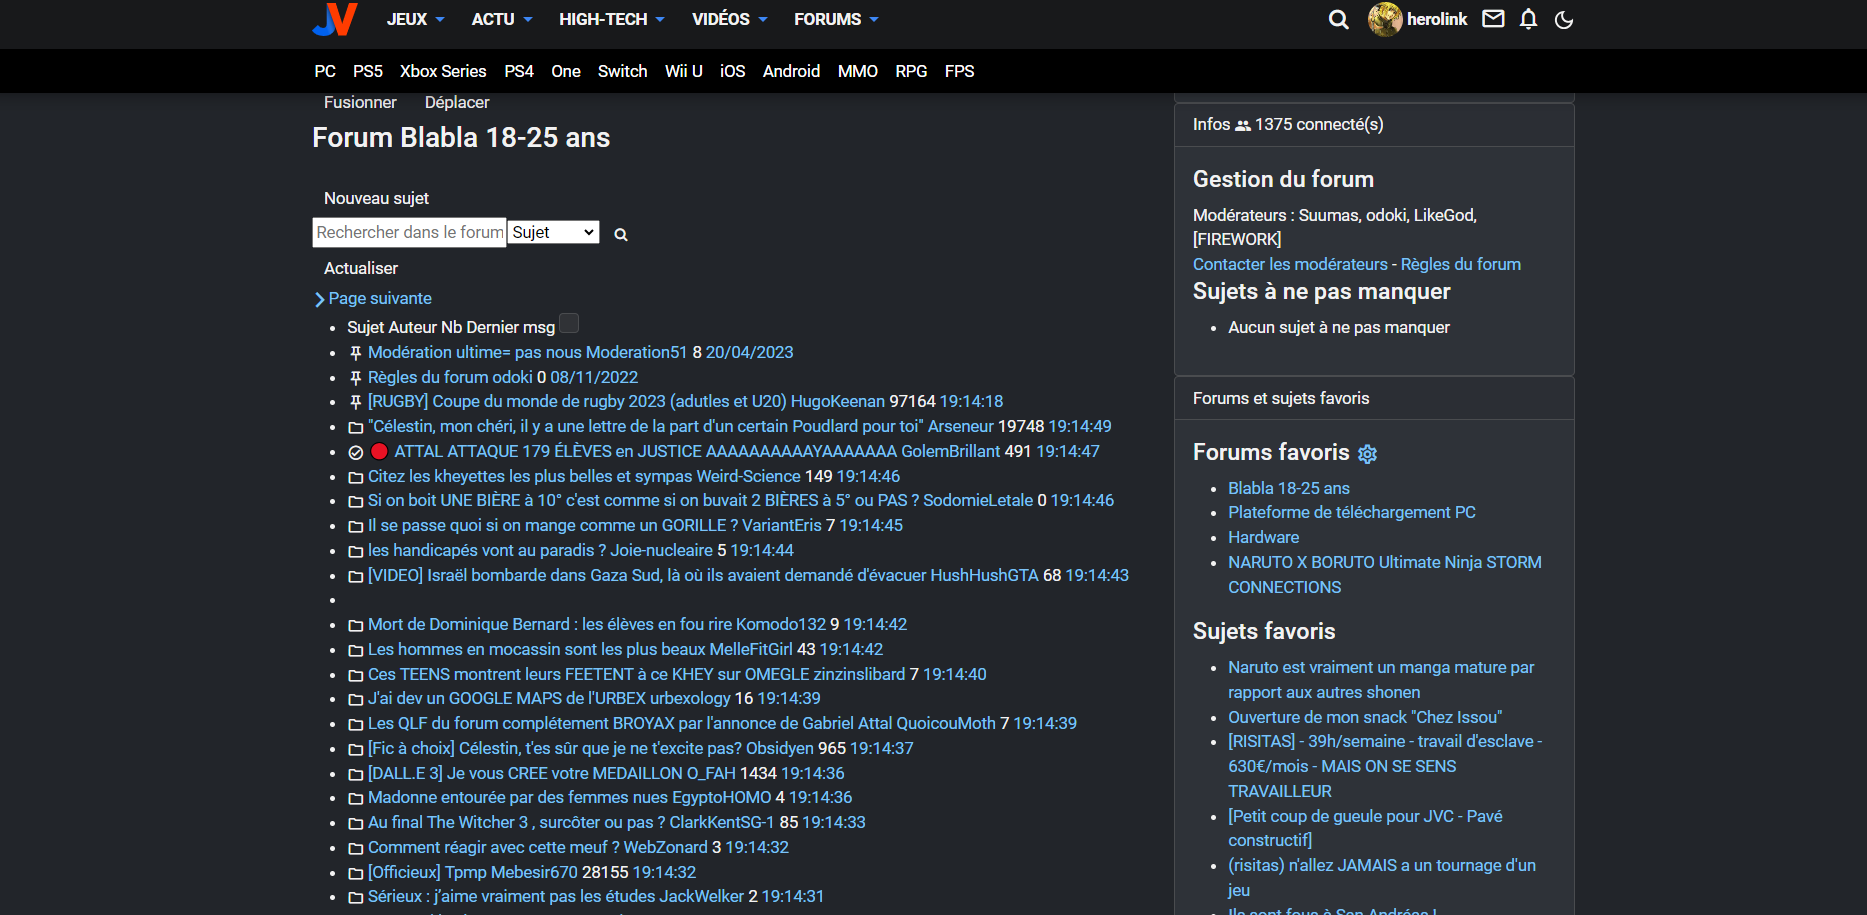Screen dimensions: 1867x915
Task: Click the JV site logo
Action: click(x=335, y=19)
